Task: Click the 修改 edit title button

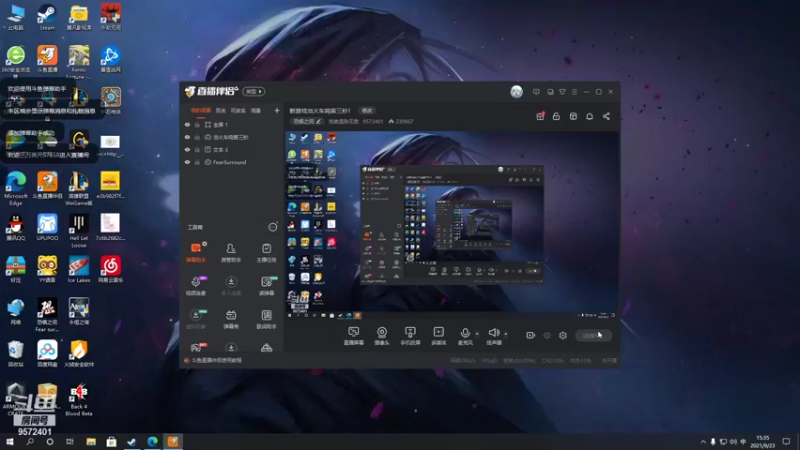Action: pyautogui.click(x=367, y=111)
